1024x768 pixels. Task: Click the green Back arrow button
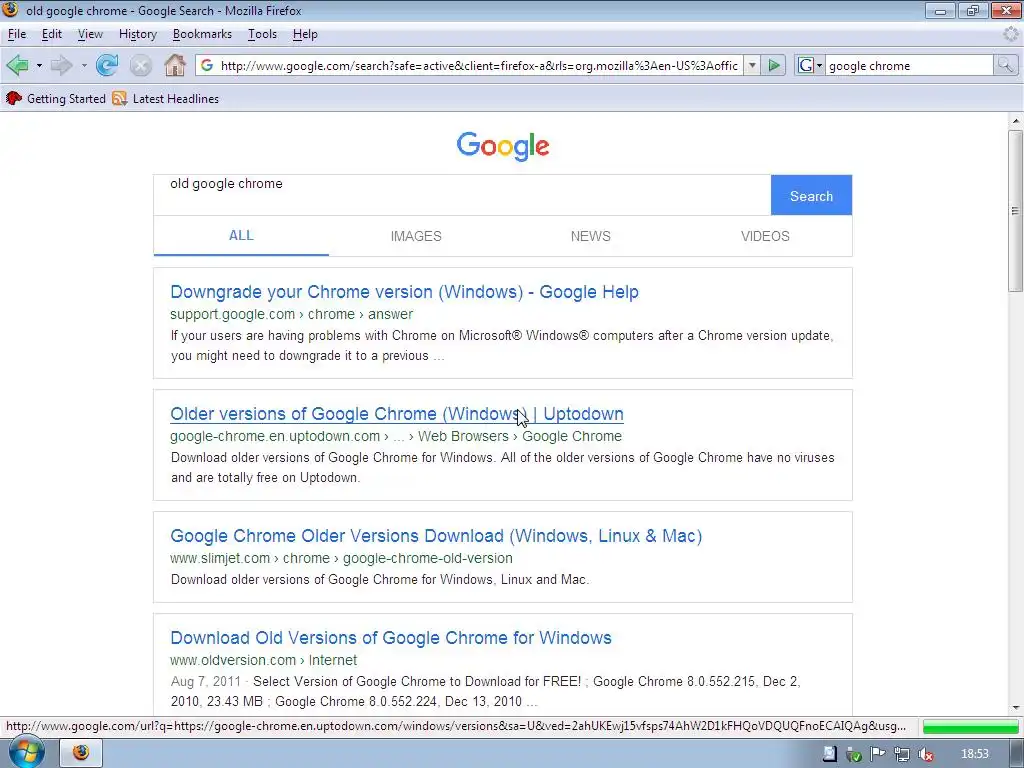[18, 65]
